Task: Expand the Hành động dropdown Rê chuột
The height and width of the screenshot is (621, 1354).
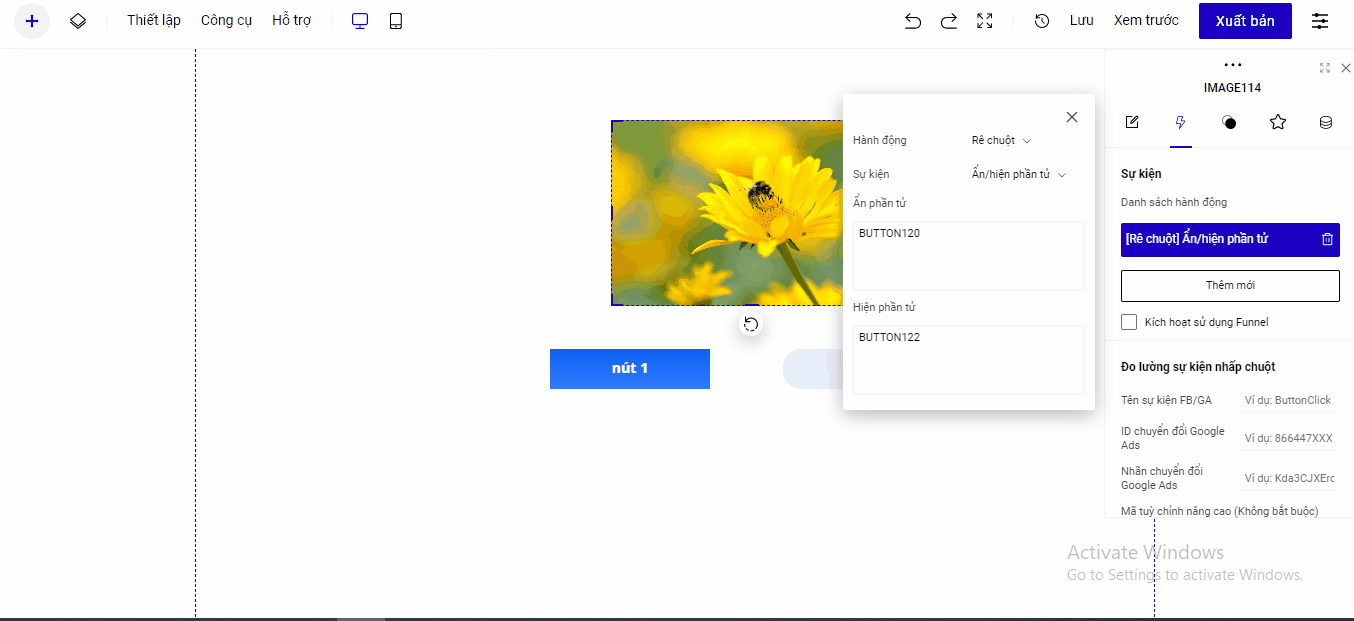Action: 1001,141
